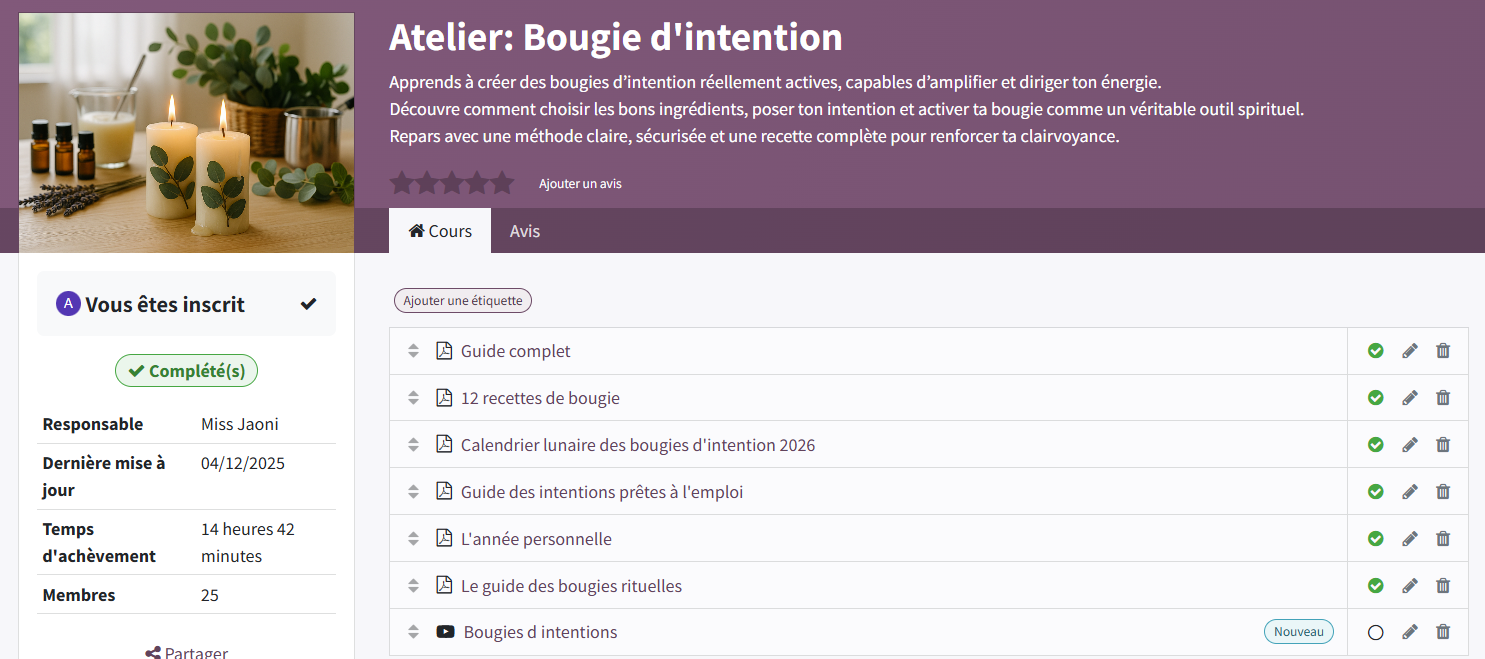
Task: Click the PDF icon beside Guide complet
Action: pos(444,351)
